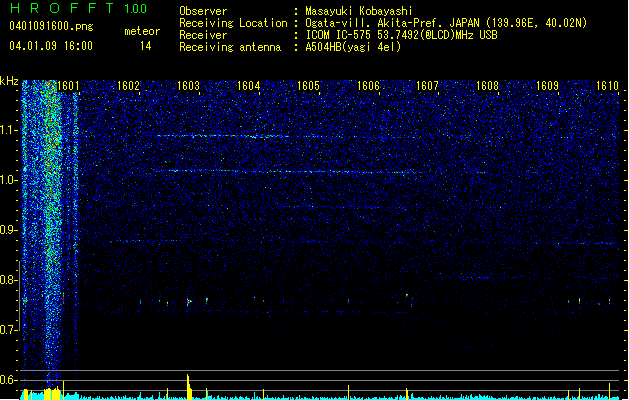Screen dimensions: 629x400
Task: Select the Ogata-vill. Akita-Pref. JAPAN location text
Action: click(446, 23)
